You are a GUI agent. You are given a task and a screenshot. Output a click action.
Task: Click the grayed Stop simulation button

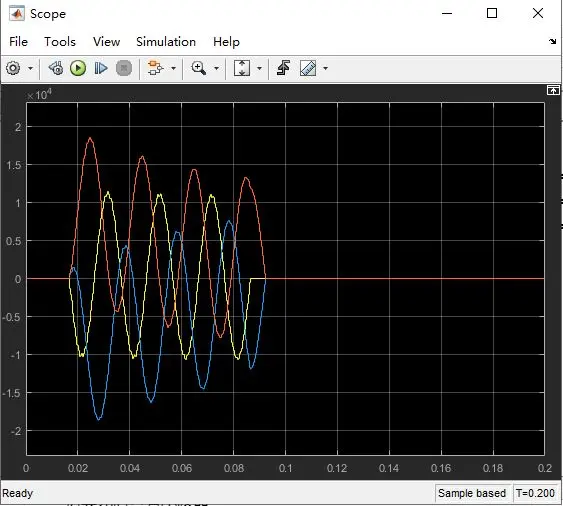pyautogui.click(x=124, y=68)
